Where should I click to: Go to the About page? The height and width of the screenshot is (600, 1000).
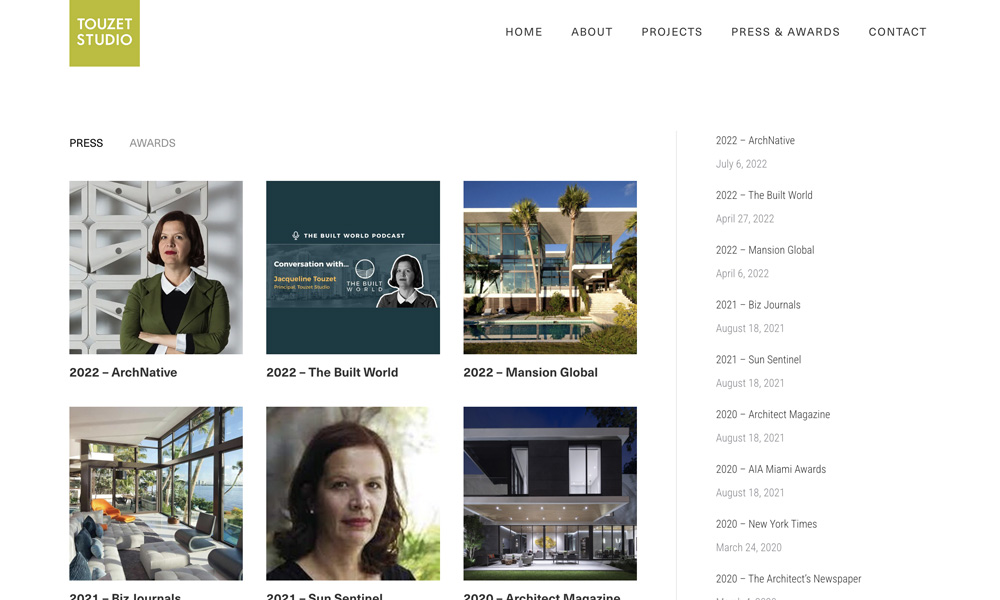pos(592,32)
